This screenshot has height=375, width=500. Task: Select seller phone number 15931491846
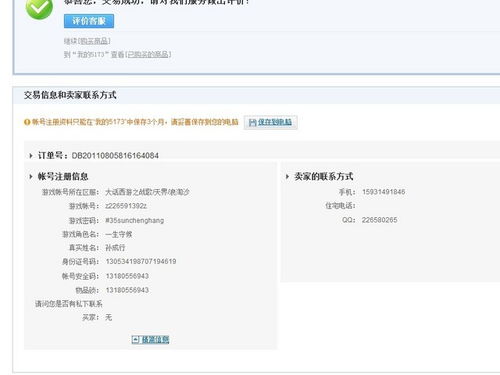[384, 192]
